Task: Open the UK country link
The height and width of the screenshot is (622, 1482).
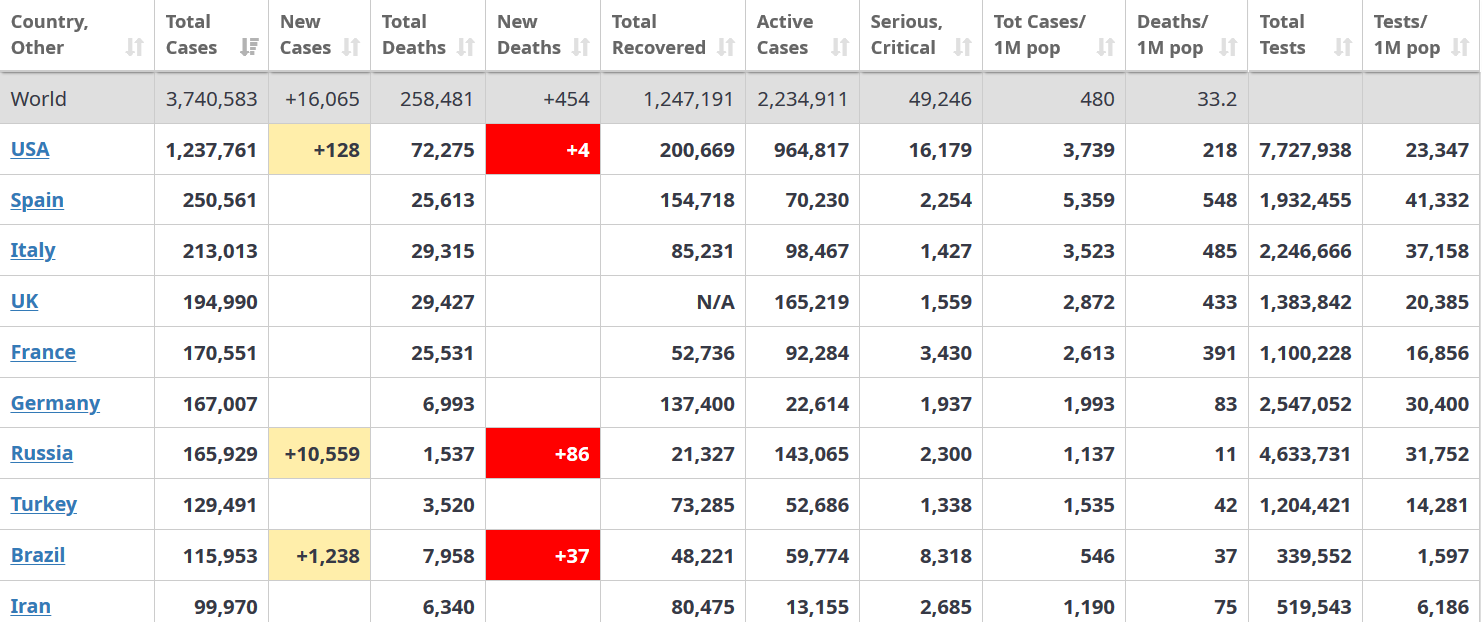Action: click(25, 301)
